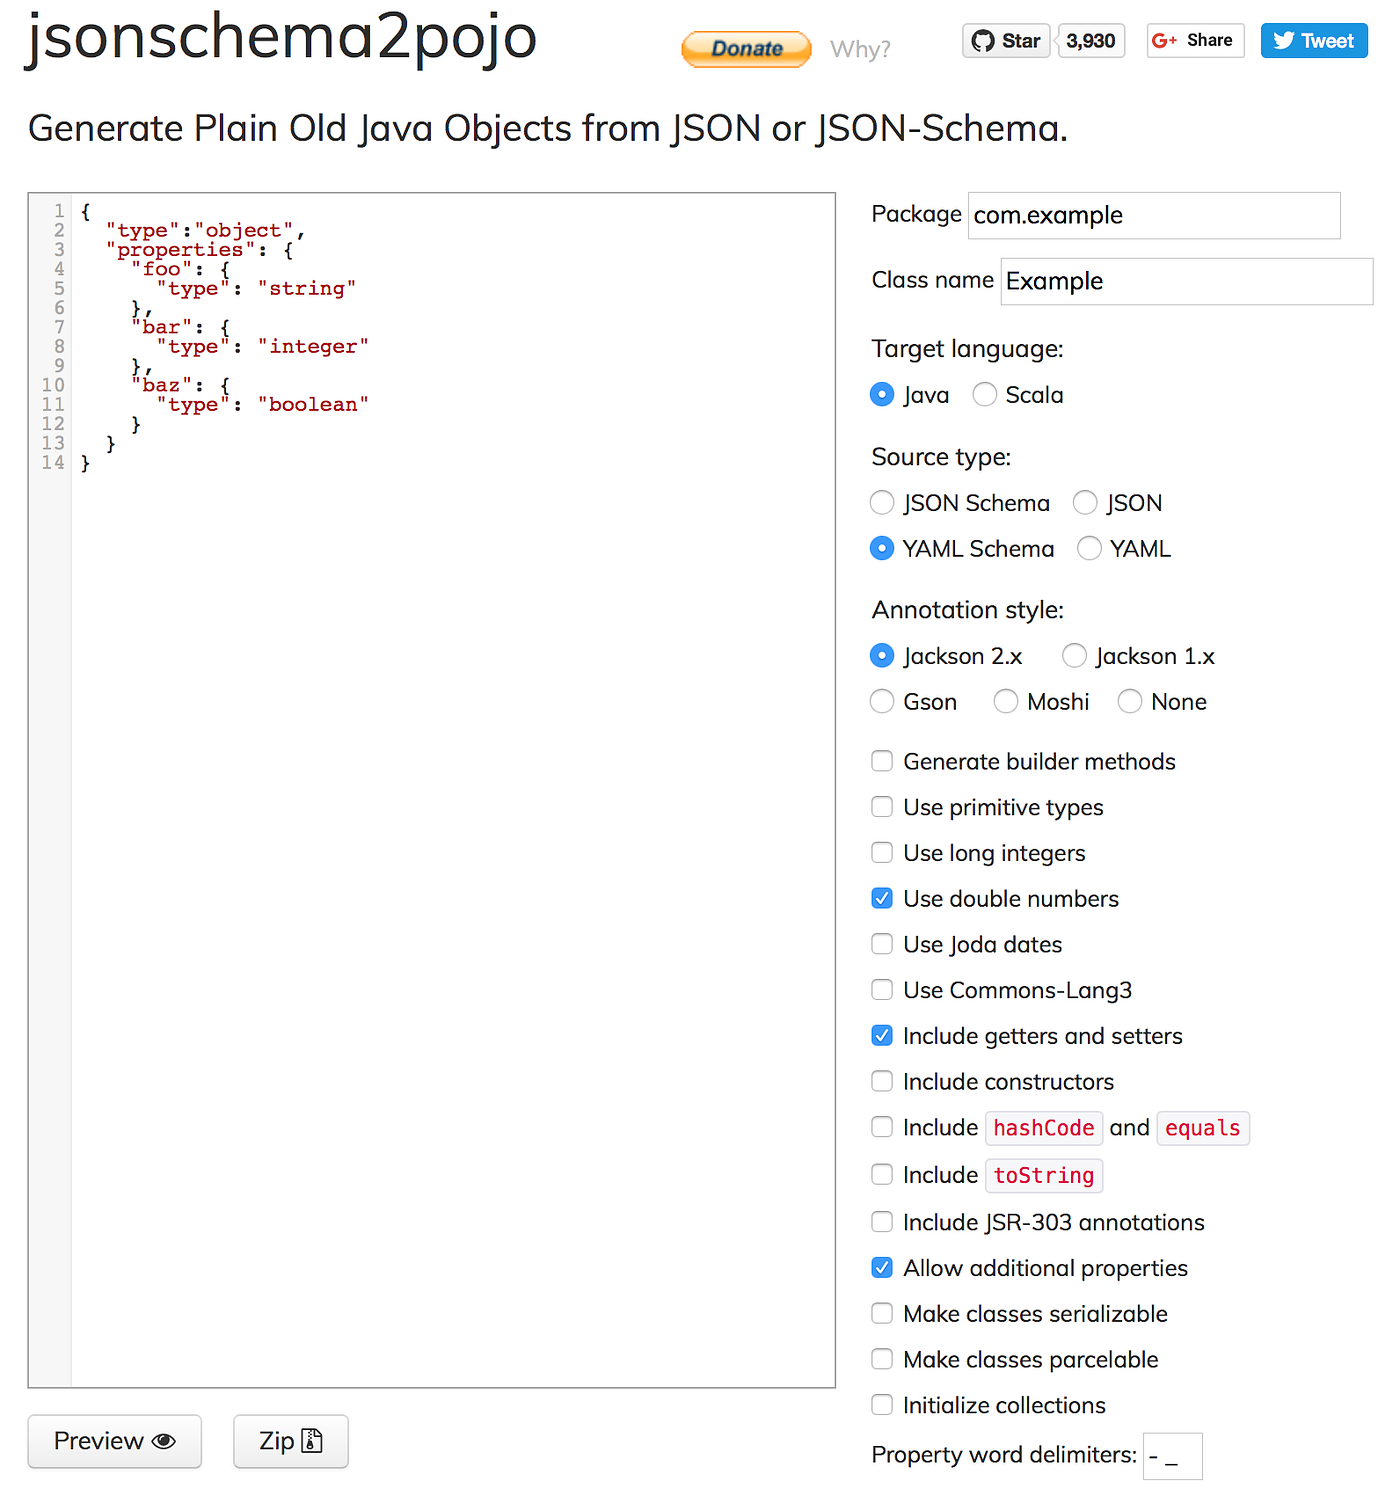Switch source type to JSON Schema
This screenshot has width=1400, height=1497.
pos(881,502)
